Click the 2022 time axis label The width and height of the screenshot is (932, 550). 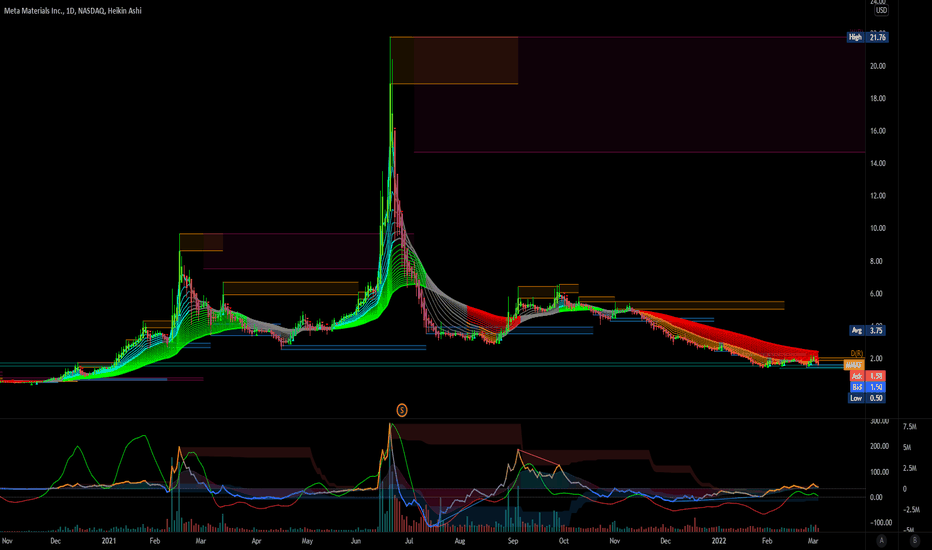tap(719, 540)
